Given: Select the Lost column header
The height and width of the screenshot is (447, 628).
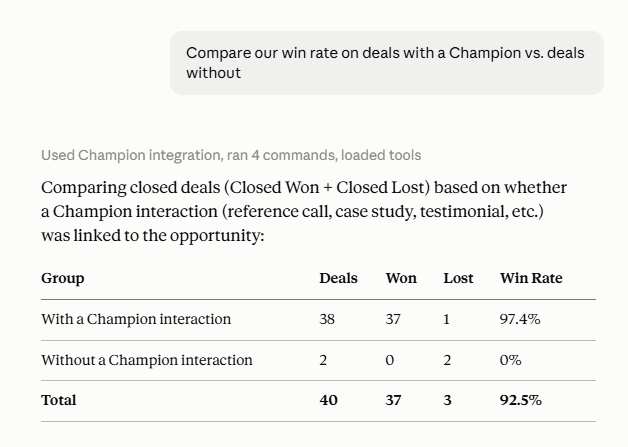Looking at the screenshot, I should click(458, 278).
